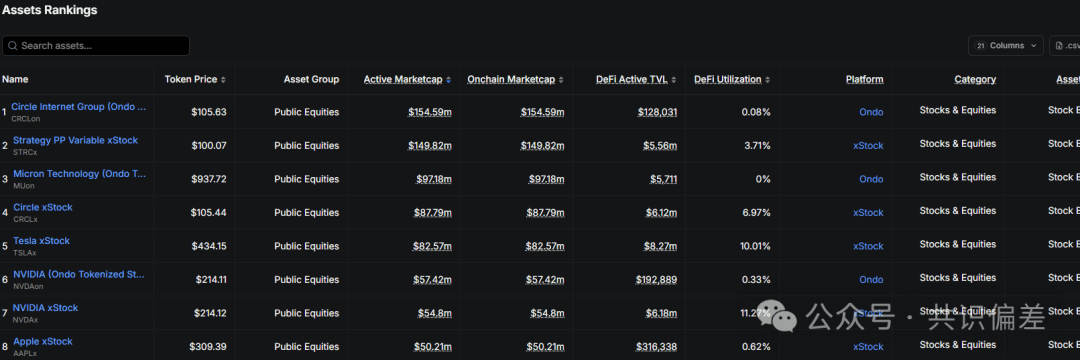Click the Category column header
This screenshot has width=1080, height=360.
(x=975, y=79)
